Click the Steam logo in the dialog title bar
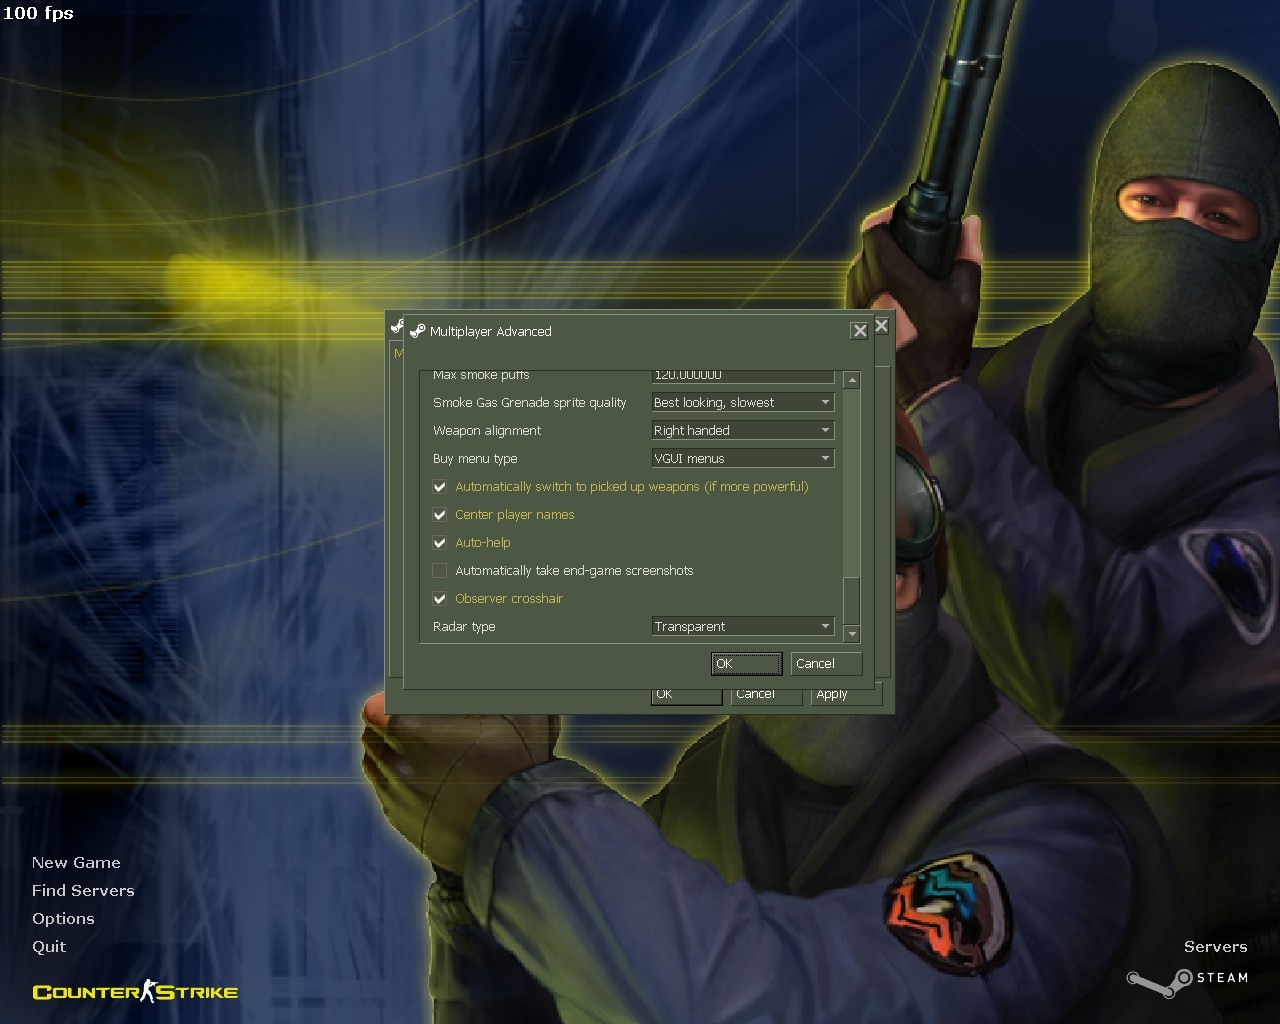This screenshot has width=1280, height=1024. 417,331
